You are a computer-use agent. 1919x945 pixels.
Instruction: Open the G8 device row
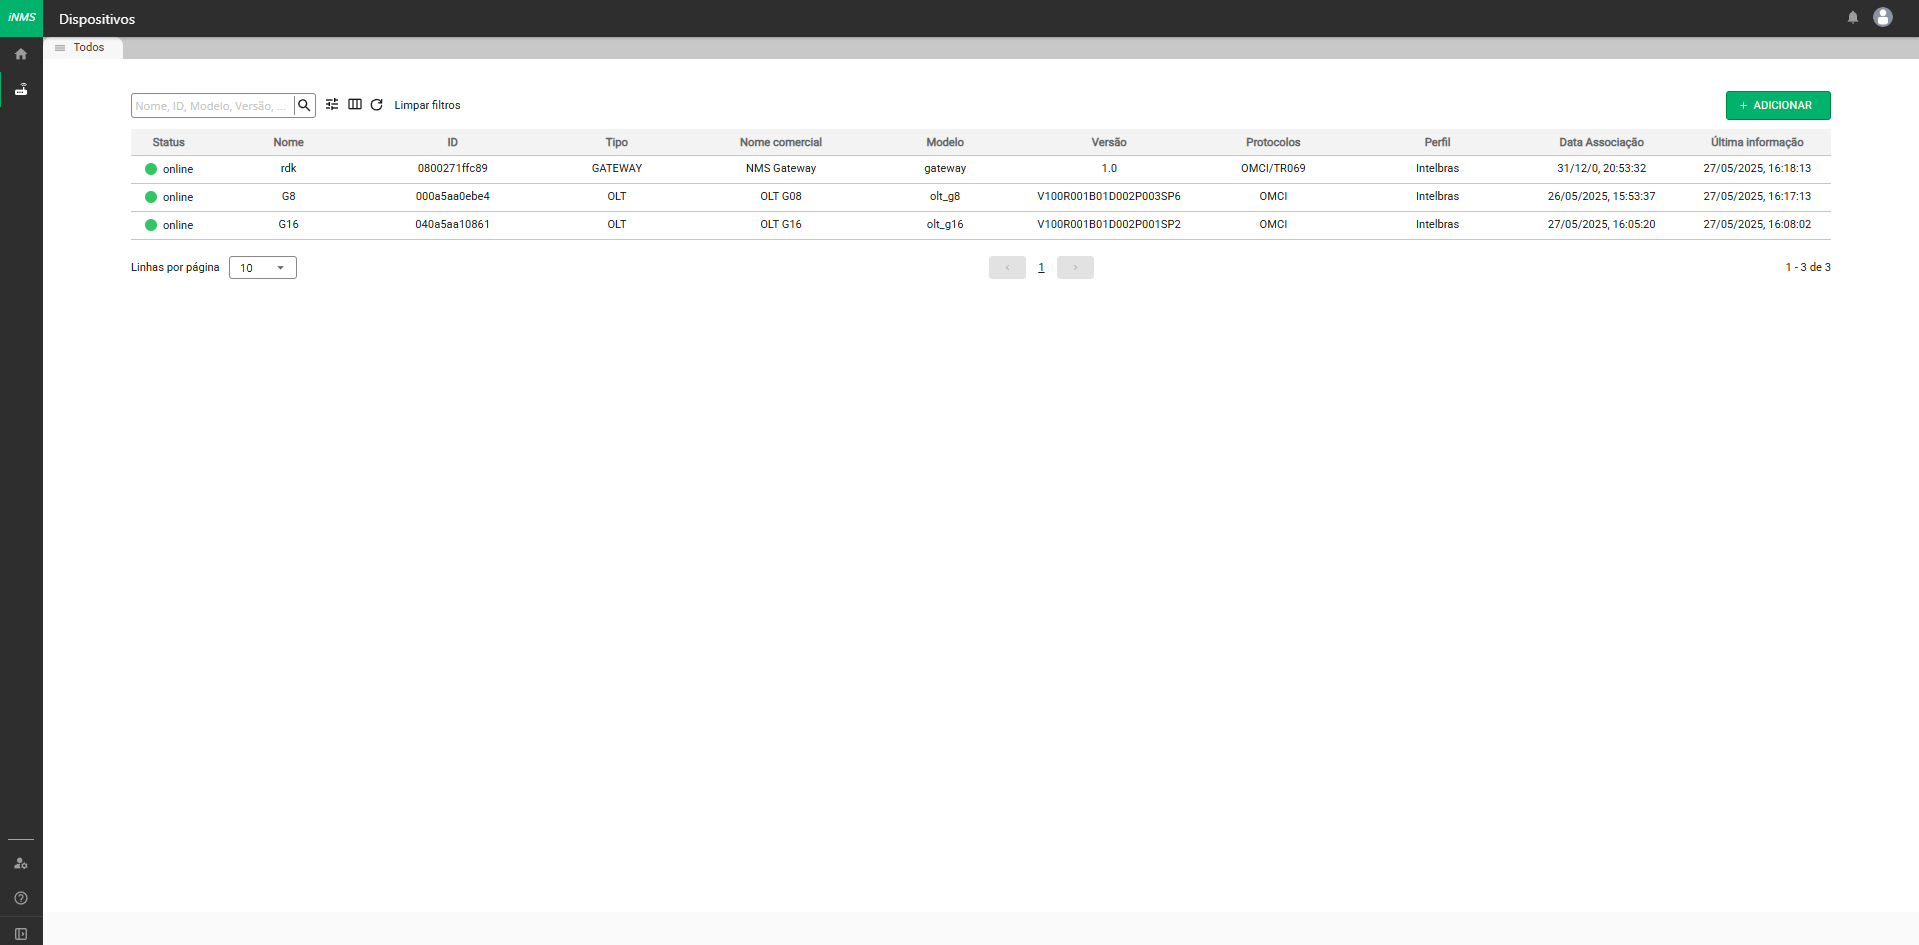click(980, 197)
